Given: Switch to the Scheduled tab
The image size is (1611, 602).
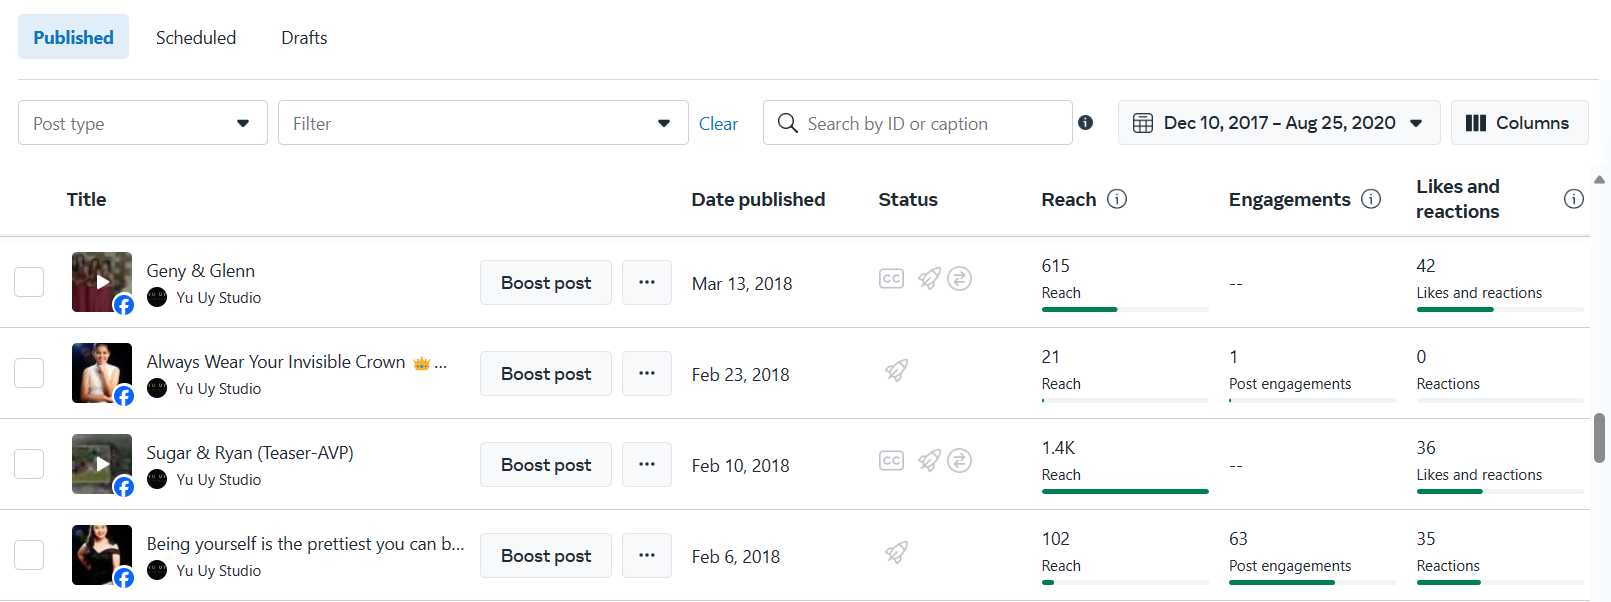Looking at the screenshot, I should (196, 38).
